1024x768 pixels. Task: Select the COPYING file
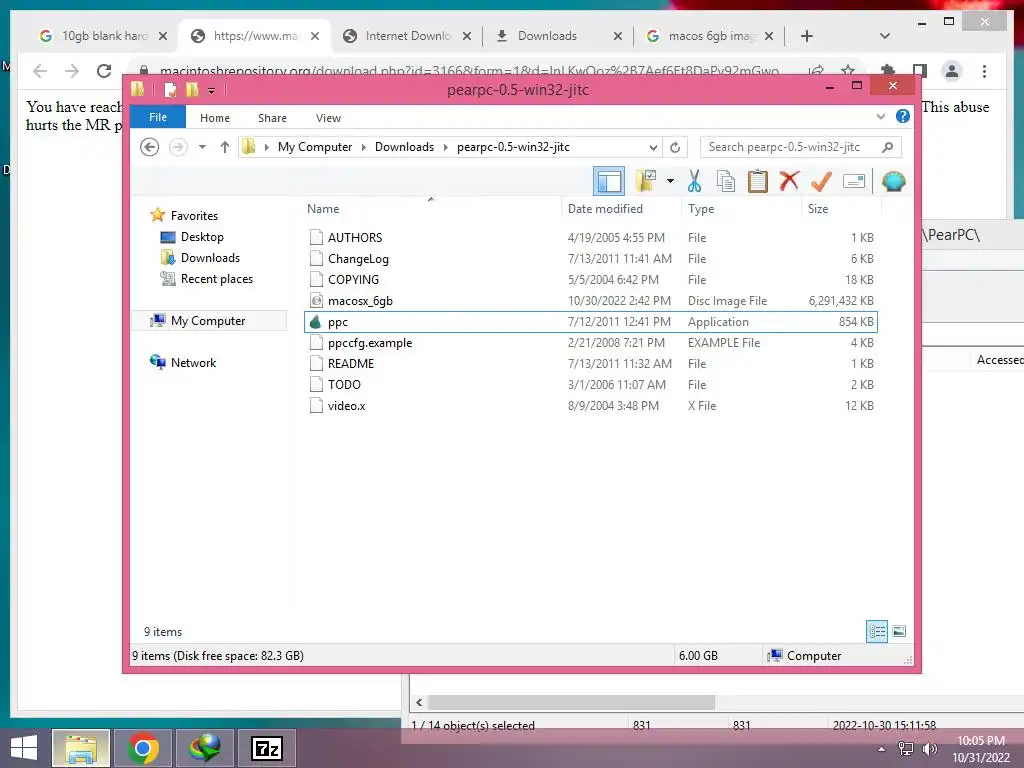[590, 280]
